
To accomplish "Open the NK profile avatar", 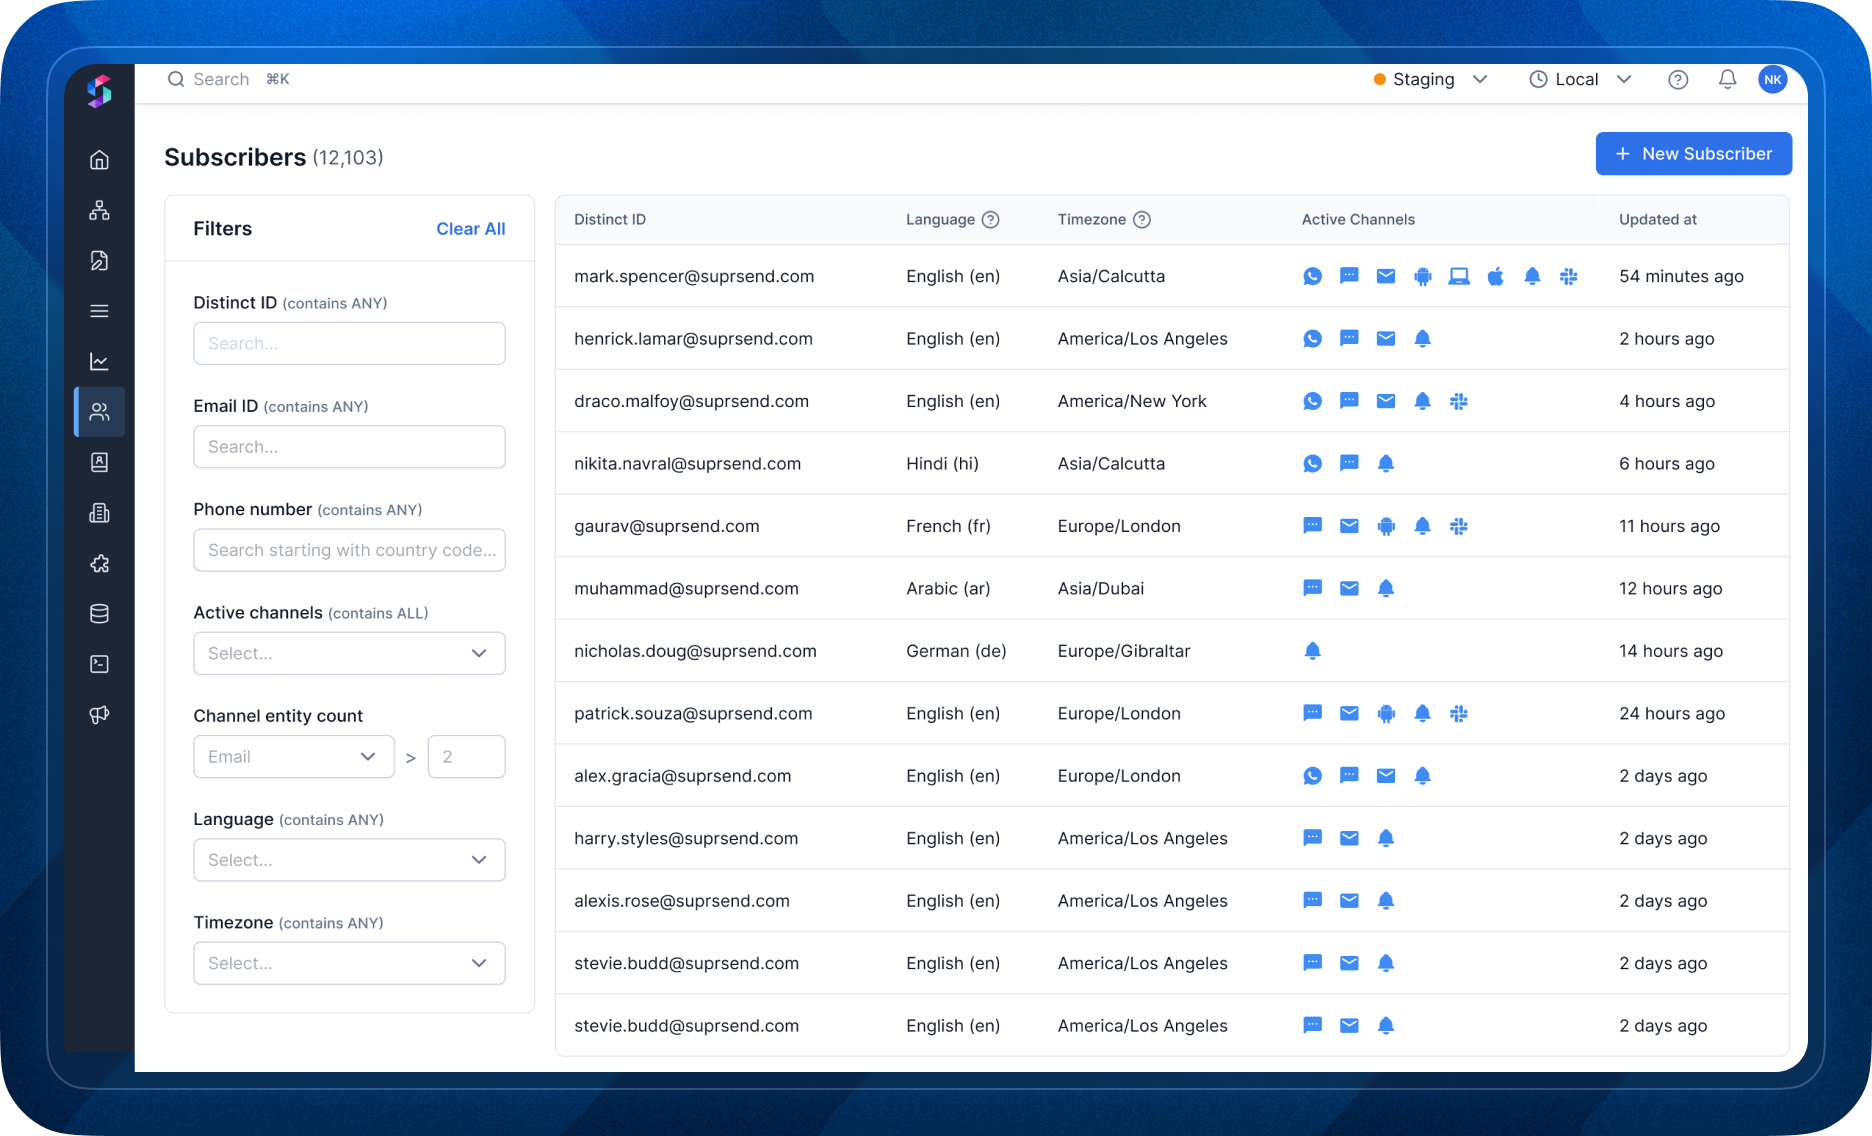I will [1773, 79].
